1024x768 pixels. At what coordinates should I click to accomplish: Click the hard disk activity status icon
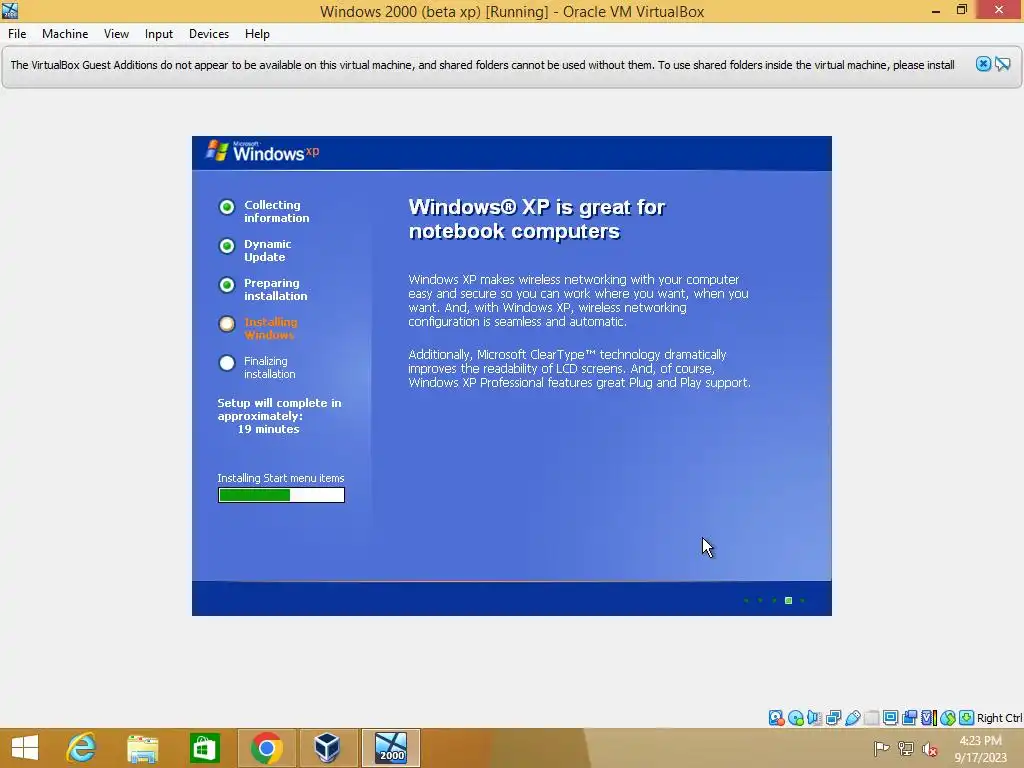pos(776,718)
